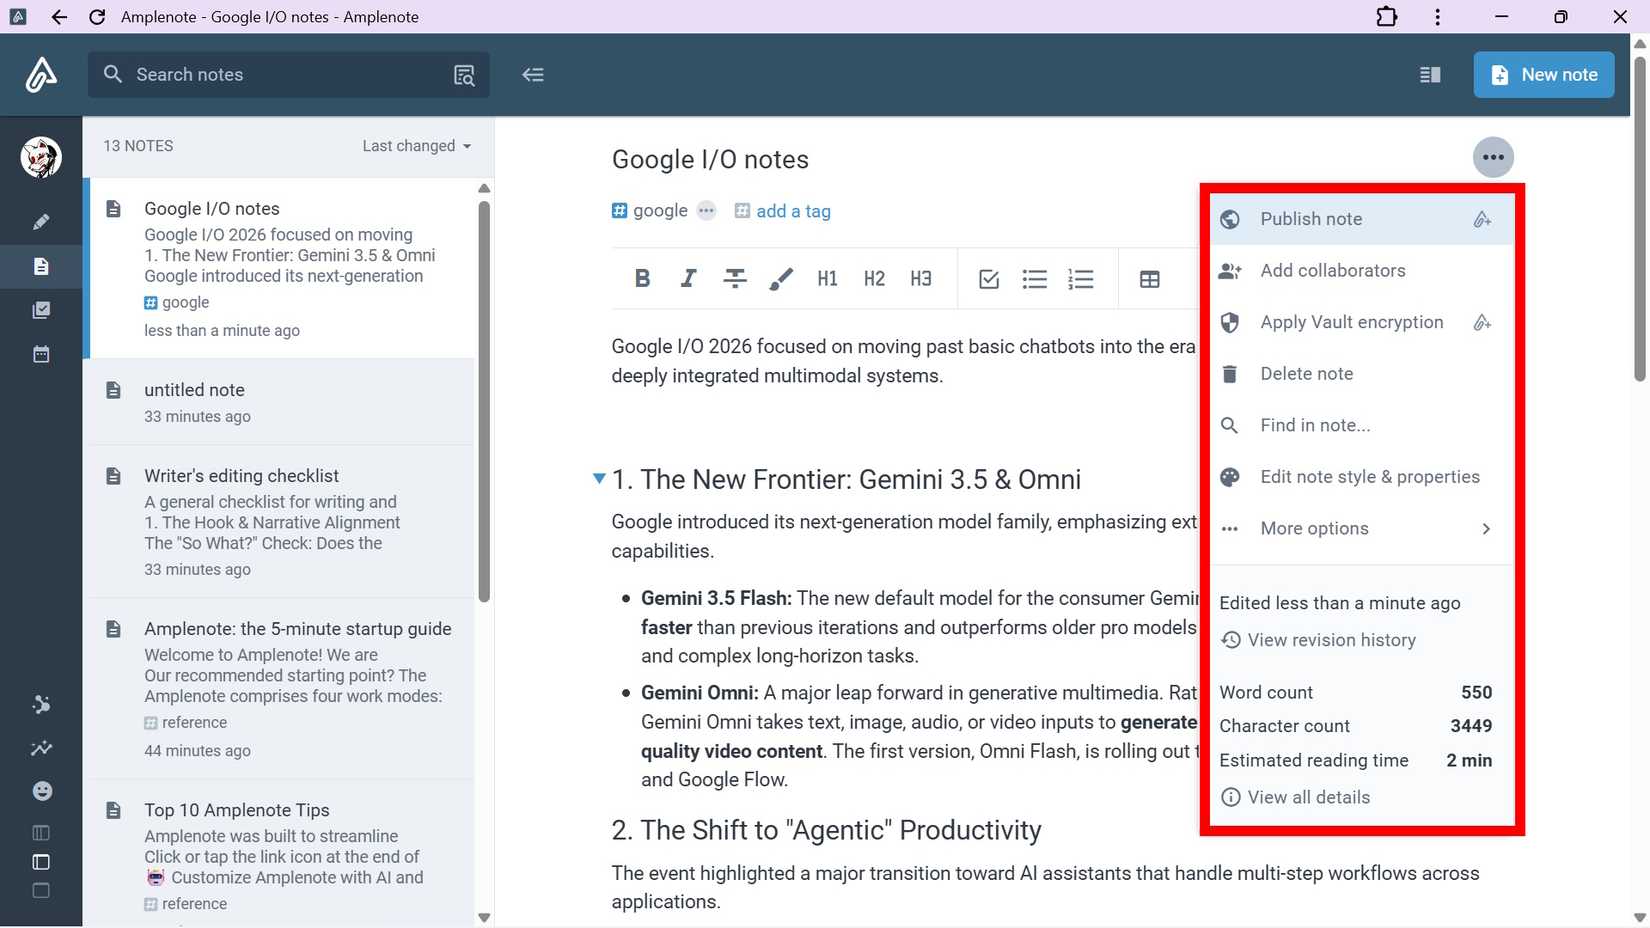This screenshot has width=1650, height=928.
Task: Apply bold formatting
Action: coord(642,279)
